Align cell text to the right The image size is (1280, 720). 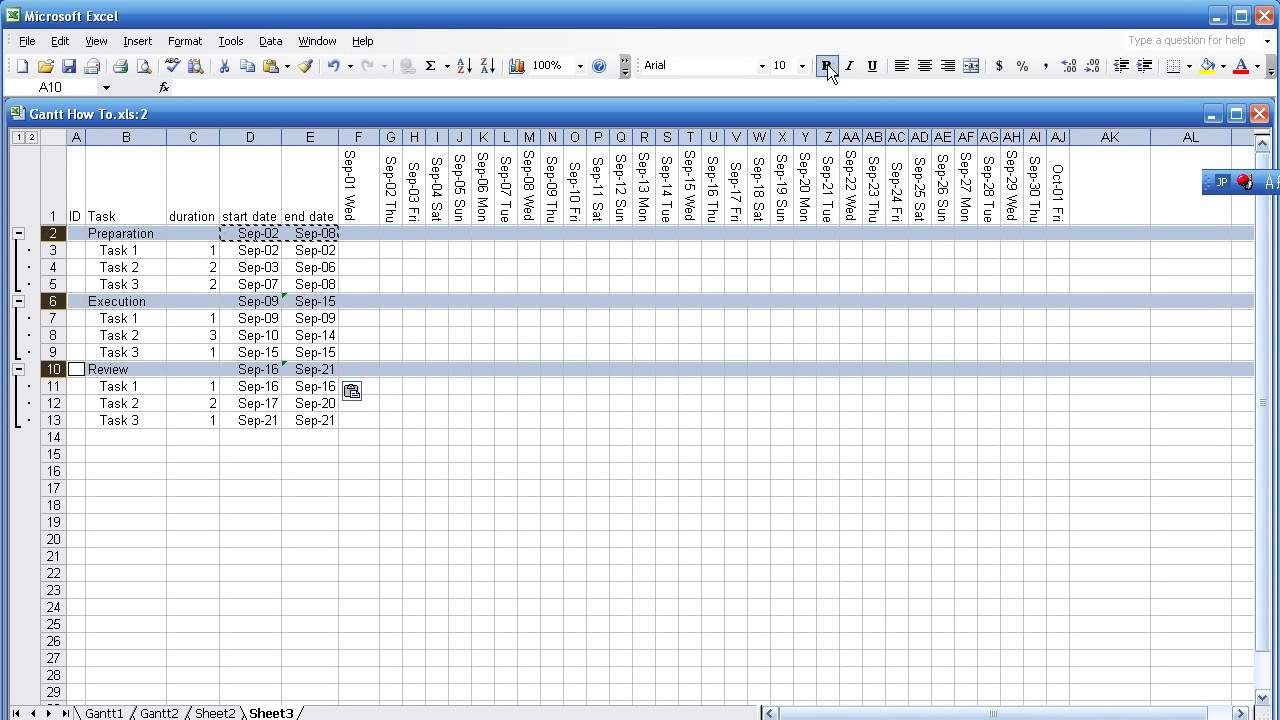[948, 66]
